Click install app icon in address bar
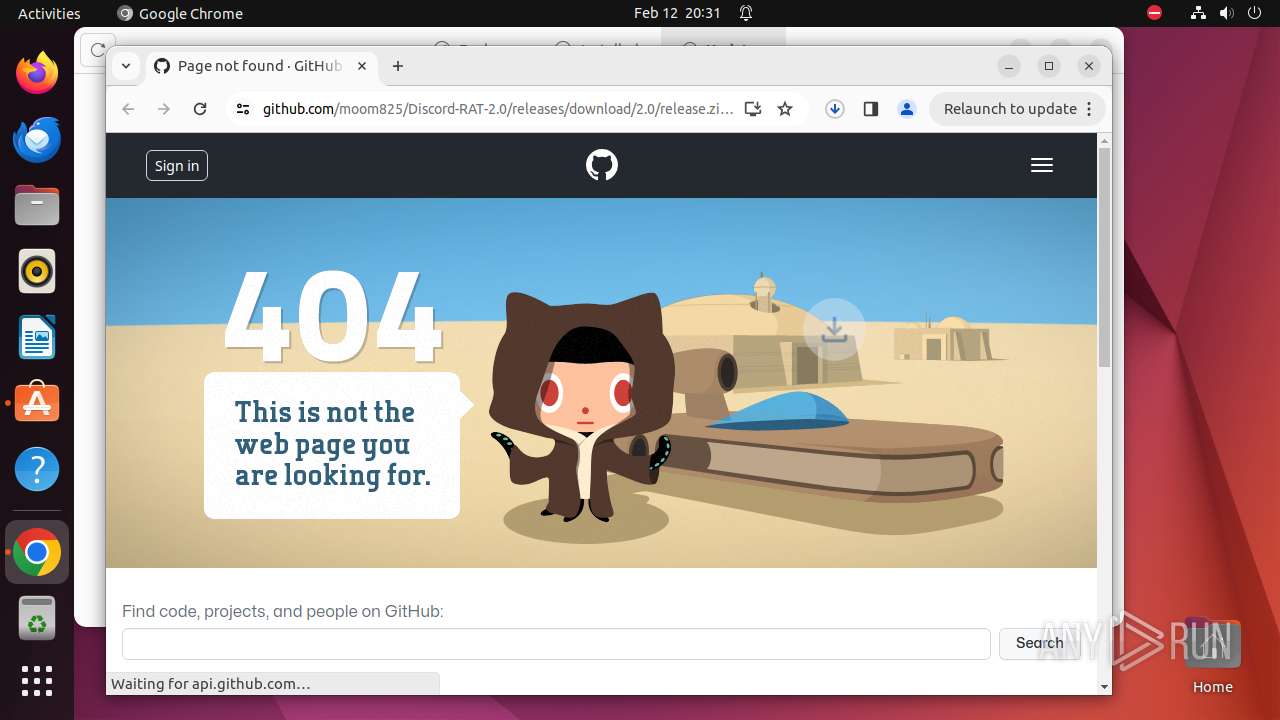 point(753,109)
